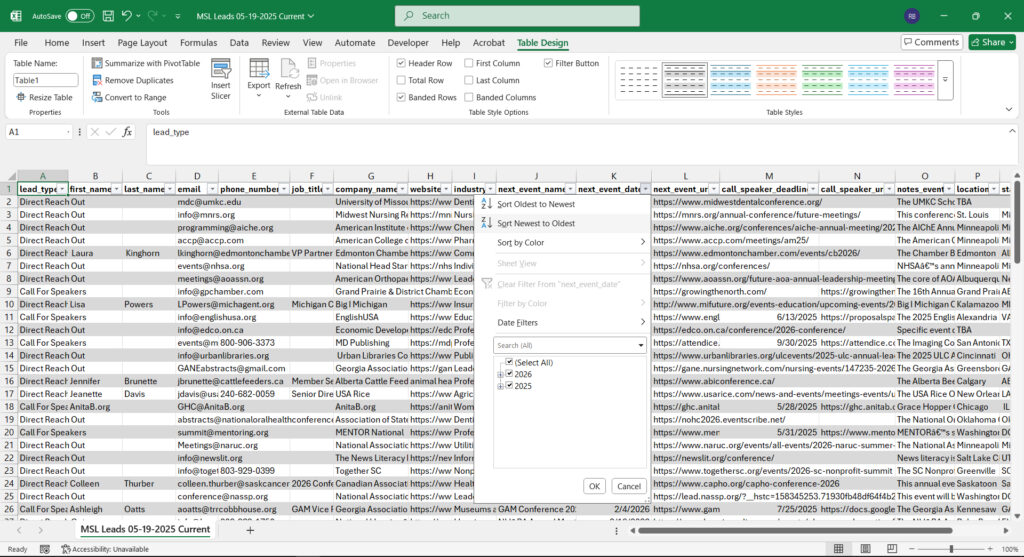Viewport: 1024px width, 557px height.
Task: Click the Save icon in title bar
Action: click(x=108, y=16)
